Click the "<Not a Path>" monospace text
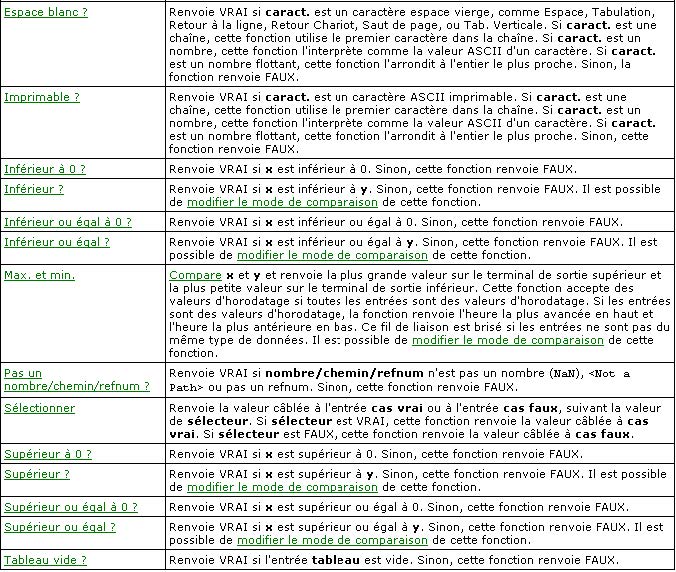Image resolution: width=676 pixels, height=572 pixels. [x=399, y=380]
